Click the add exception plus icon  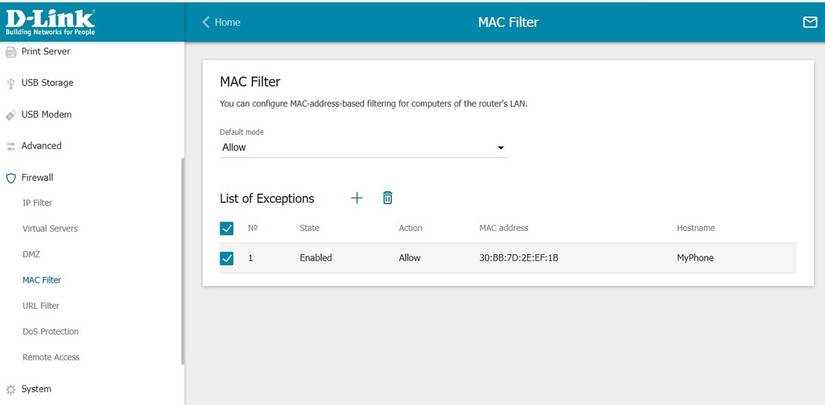click(x=357, y=198)
